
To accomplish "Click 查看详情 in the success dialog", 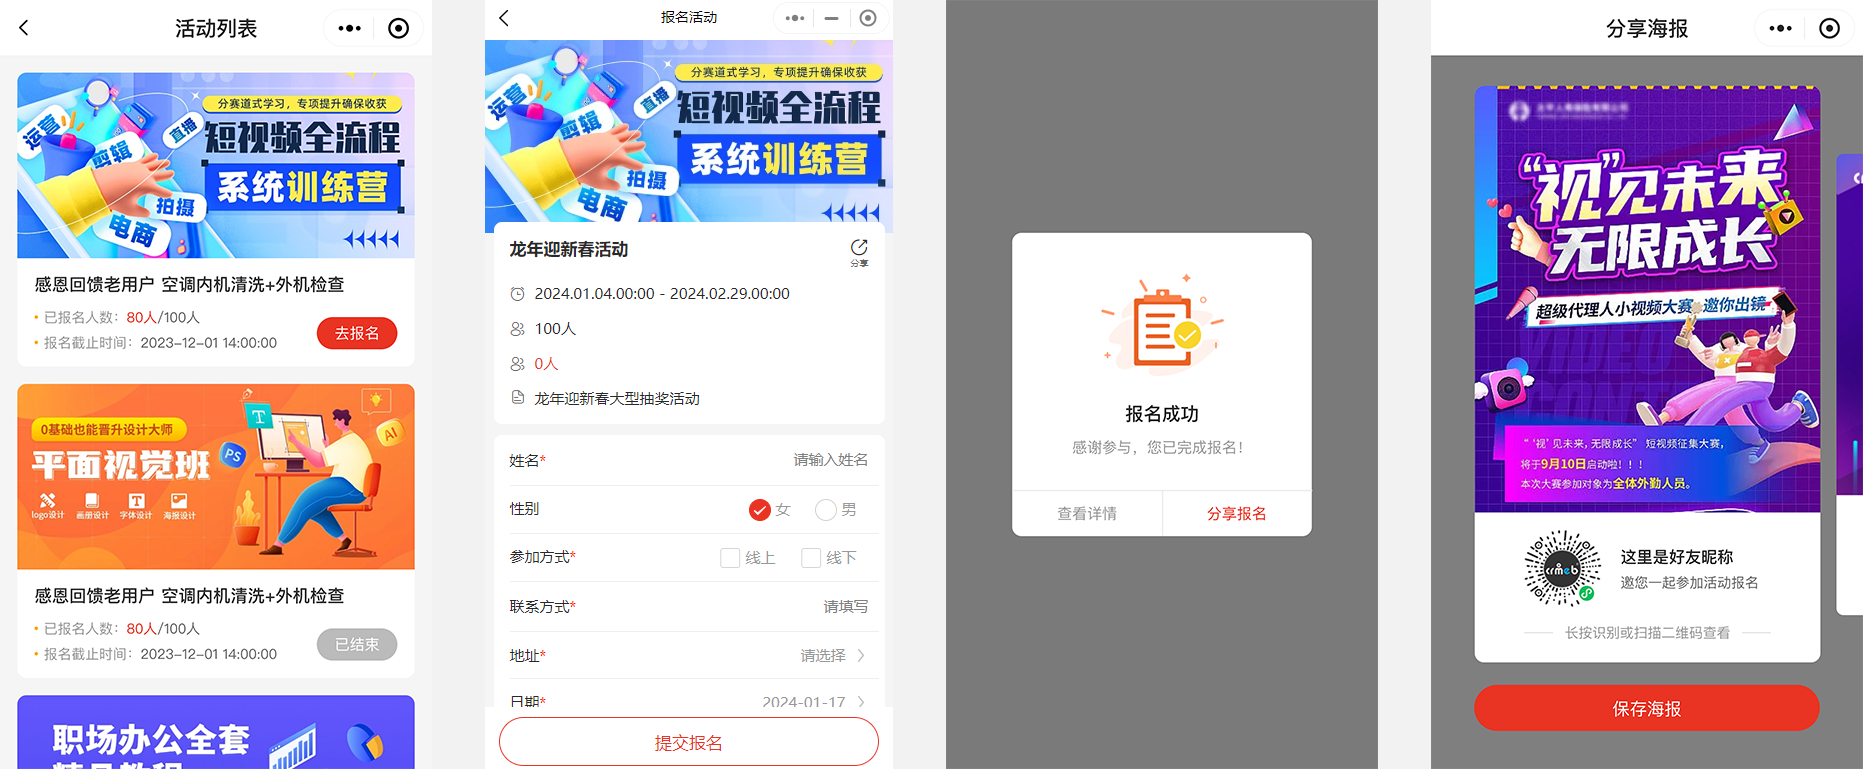I will (1087, 513).
